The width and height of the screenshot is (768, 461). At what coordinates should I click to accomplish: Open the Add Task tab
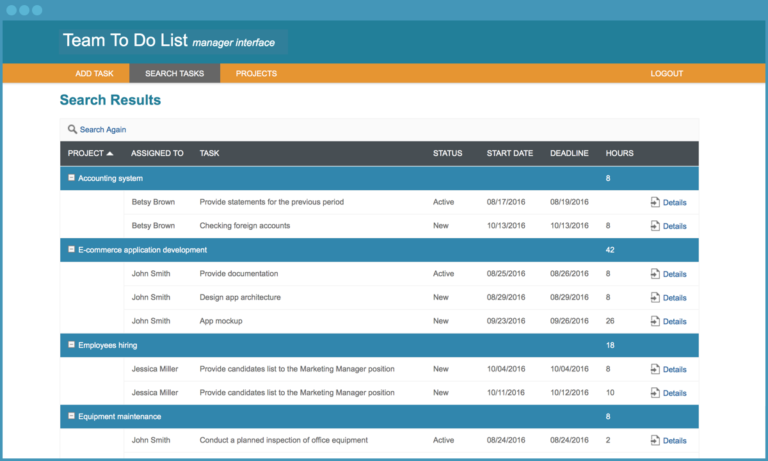(x=95, y=73)
